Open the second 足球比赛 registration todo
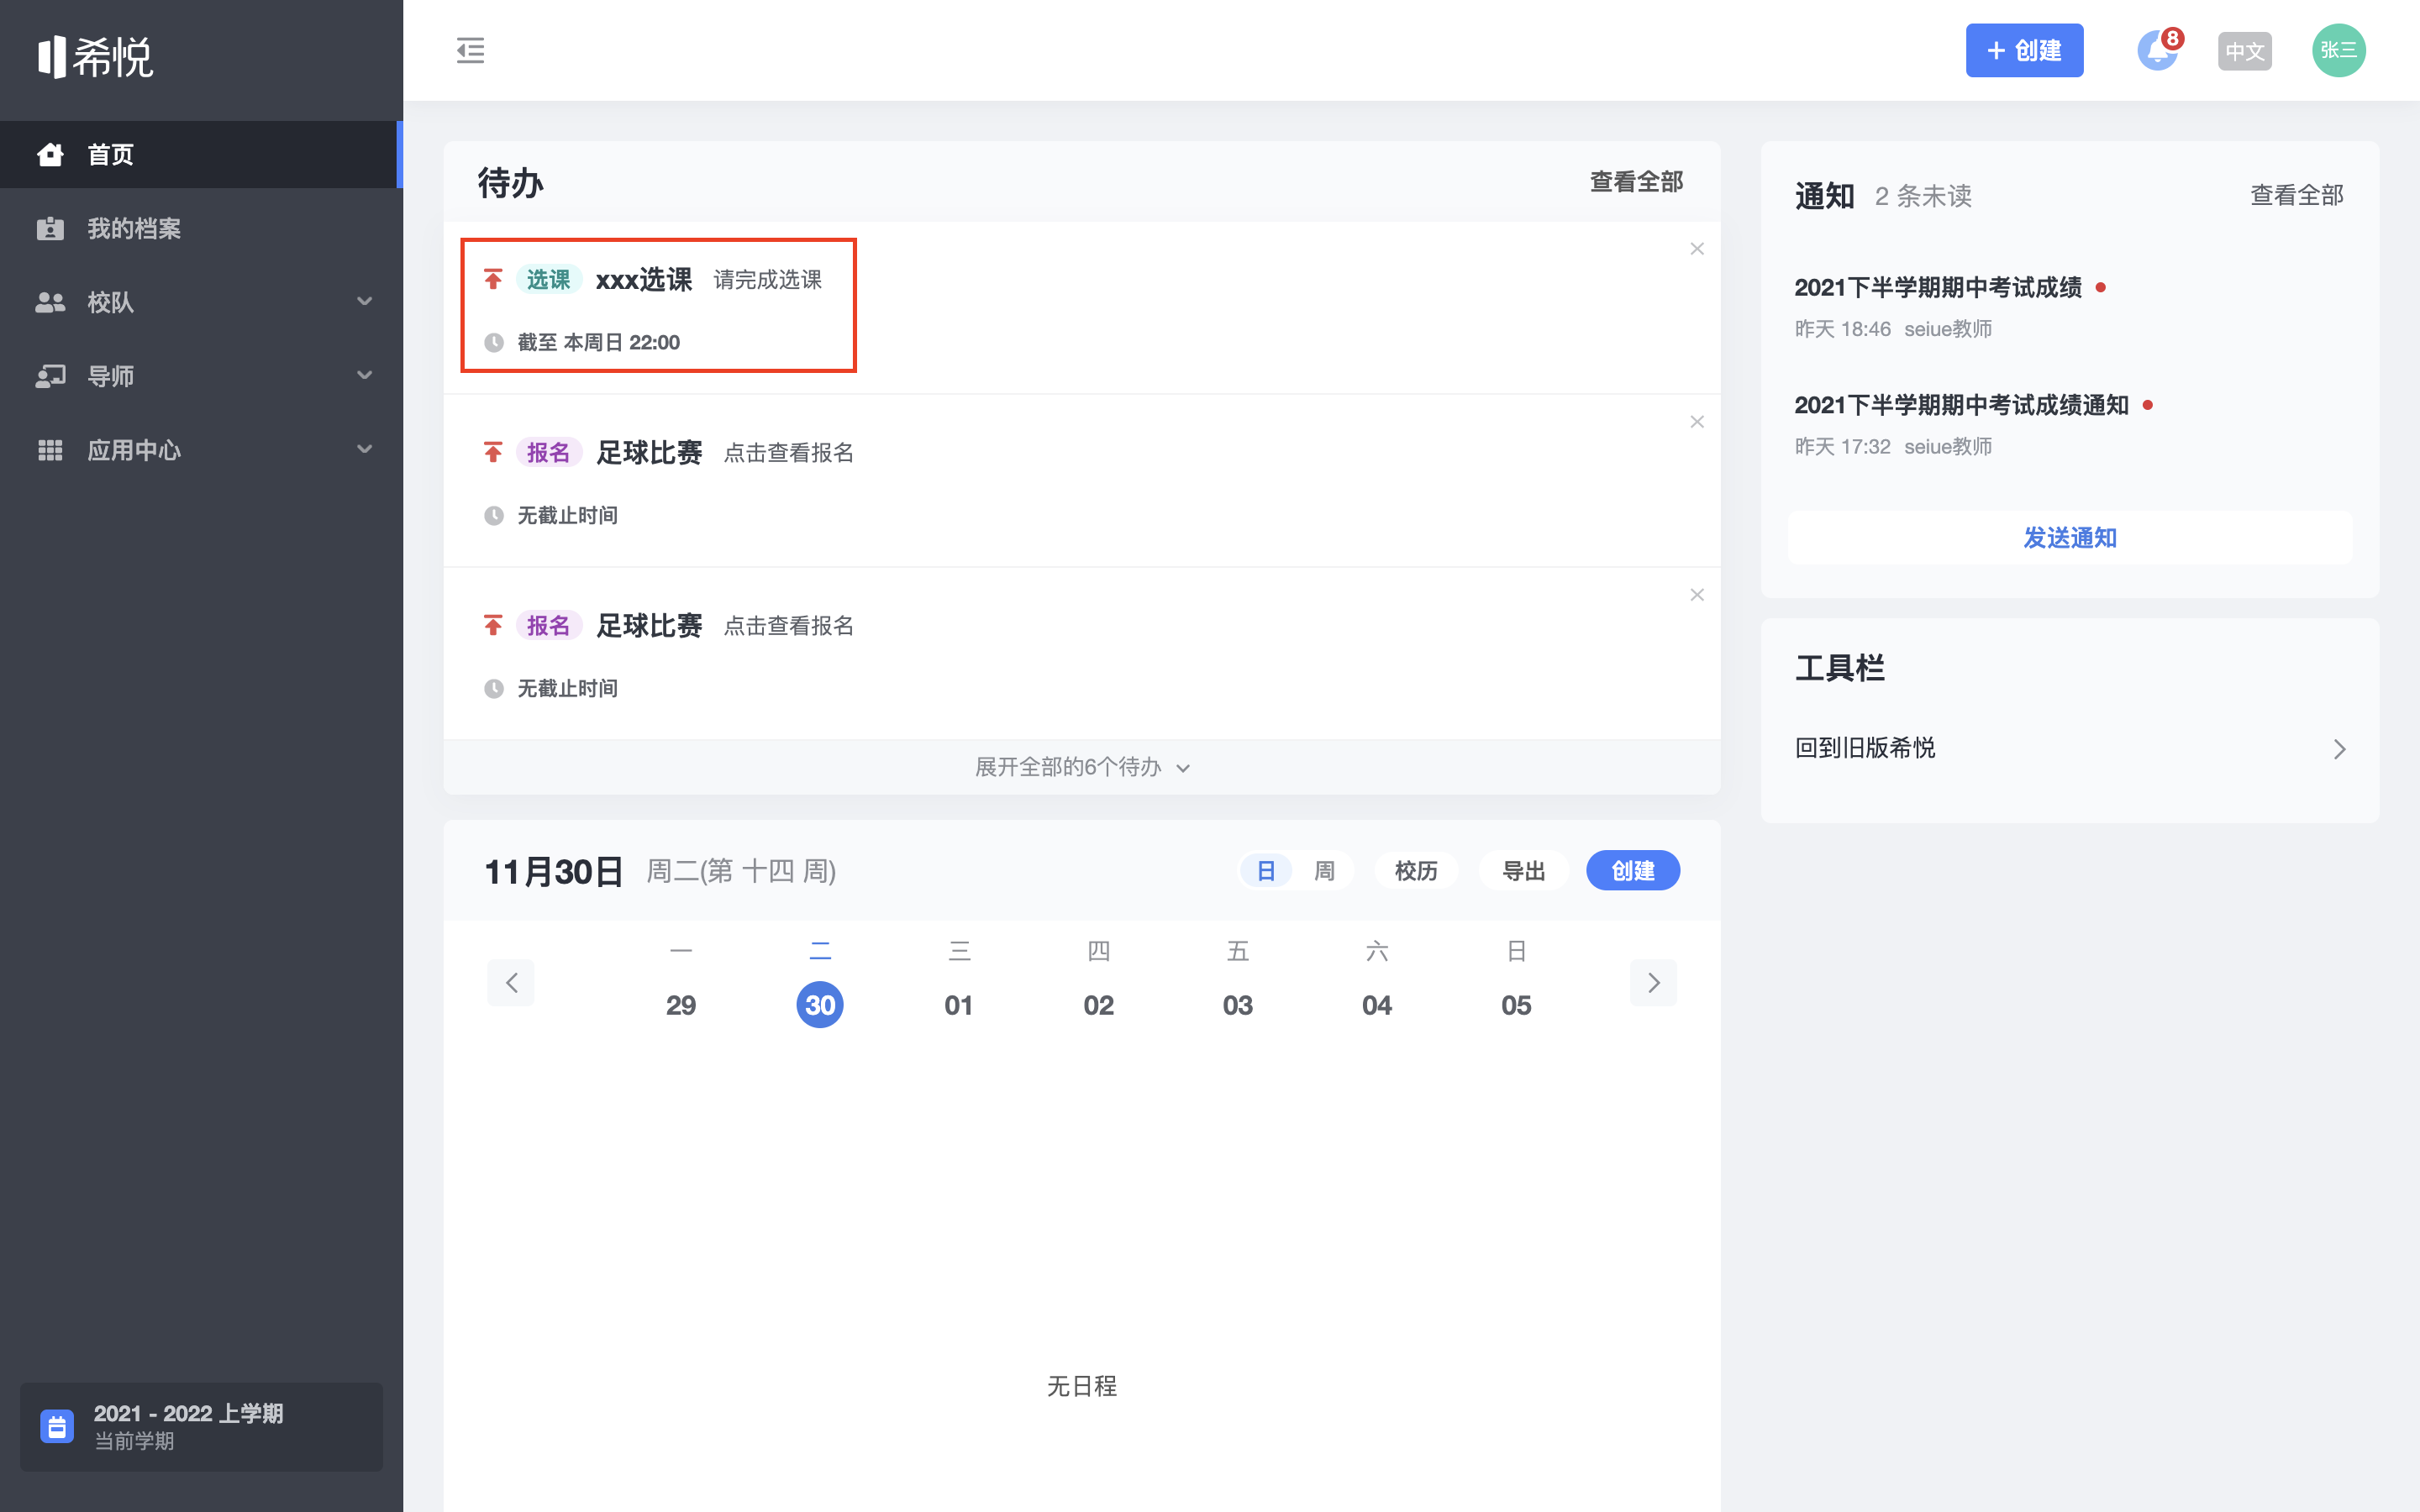Viewport: 2420px width, 1512px height. click(x=1081, y=654)
